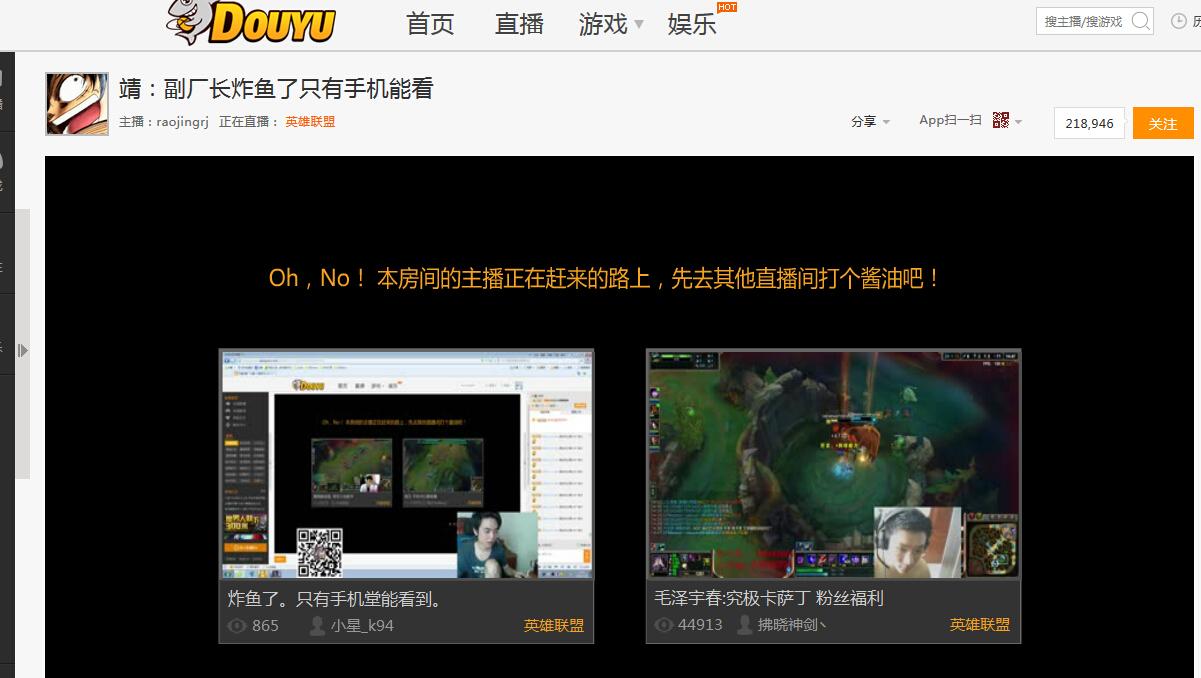Open 英雄联盟 link beside 正在直播
This screenshot has height=678, width=1201.
(310, 122)
